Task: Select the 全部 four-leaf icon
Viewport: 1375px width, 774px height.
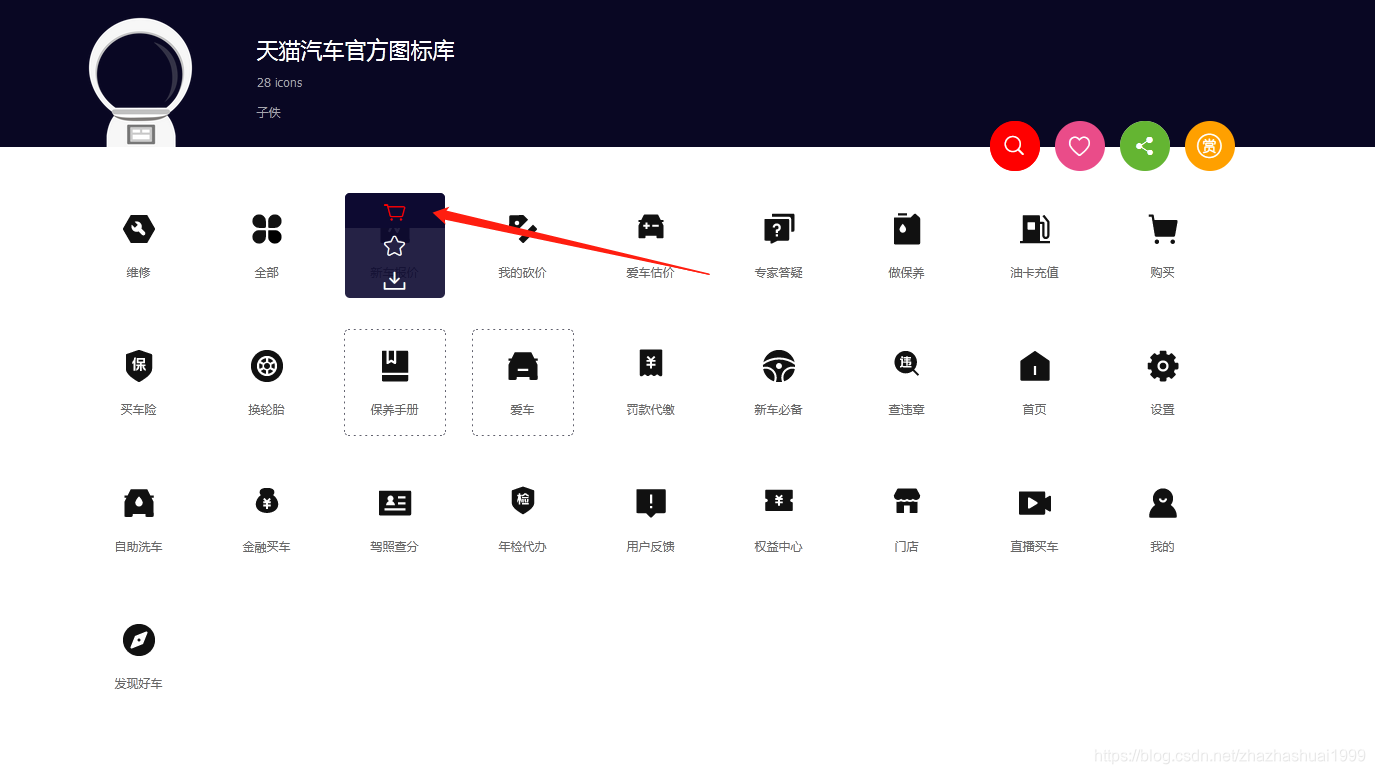Action: [x=267, y=229]
